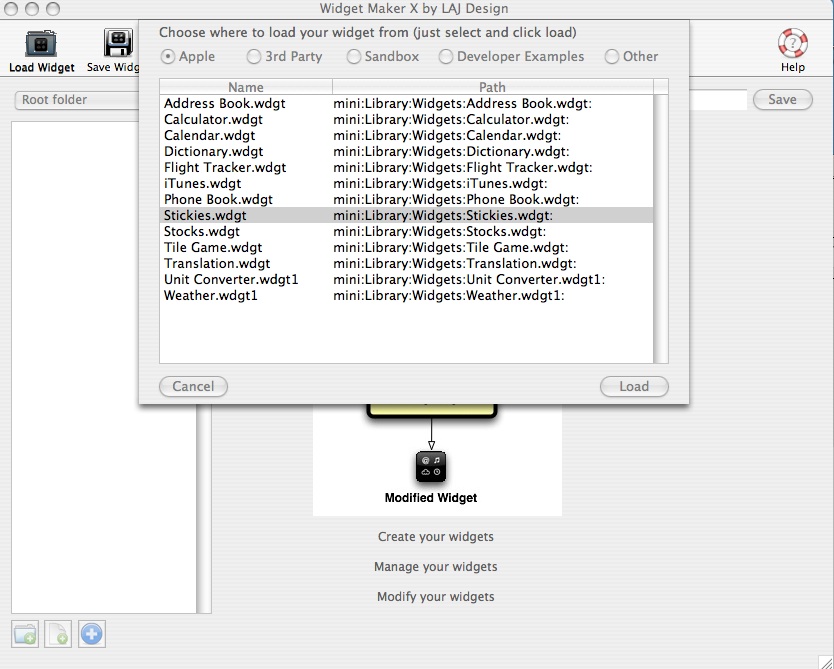Screen dimensions: 834x669
Task: Click path mini:Library:Widgets:Translation.wdgt:
Action: click(x=455, y=263)
